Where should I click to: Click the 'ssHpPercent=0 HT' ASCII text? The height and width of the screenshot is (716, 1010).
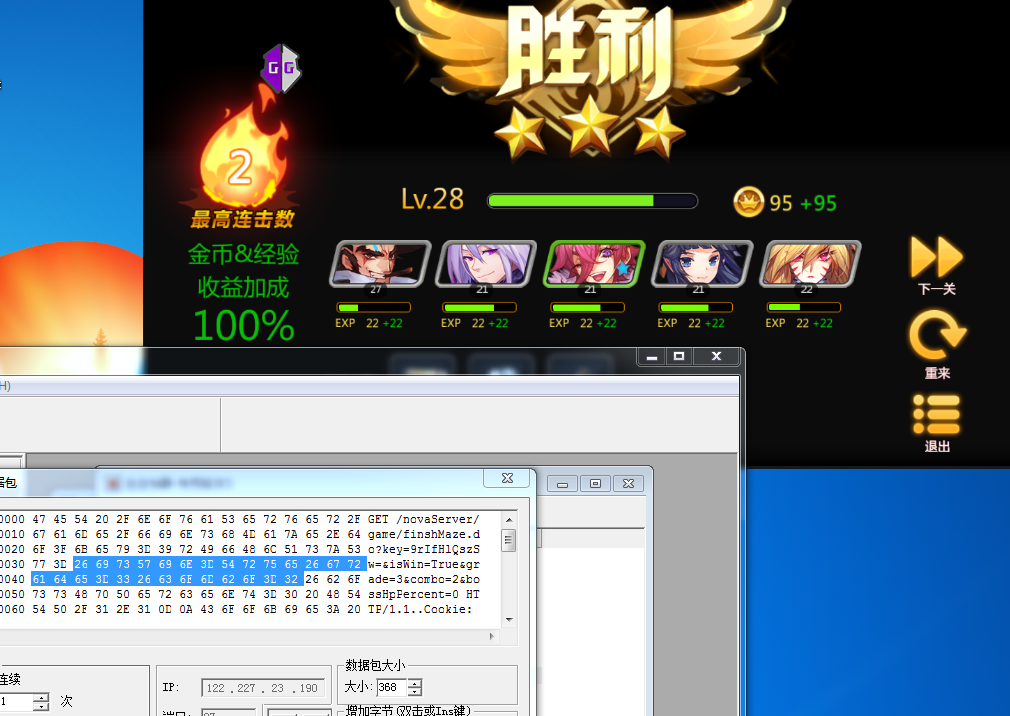[424, 594]
